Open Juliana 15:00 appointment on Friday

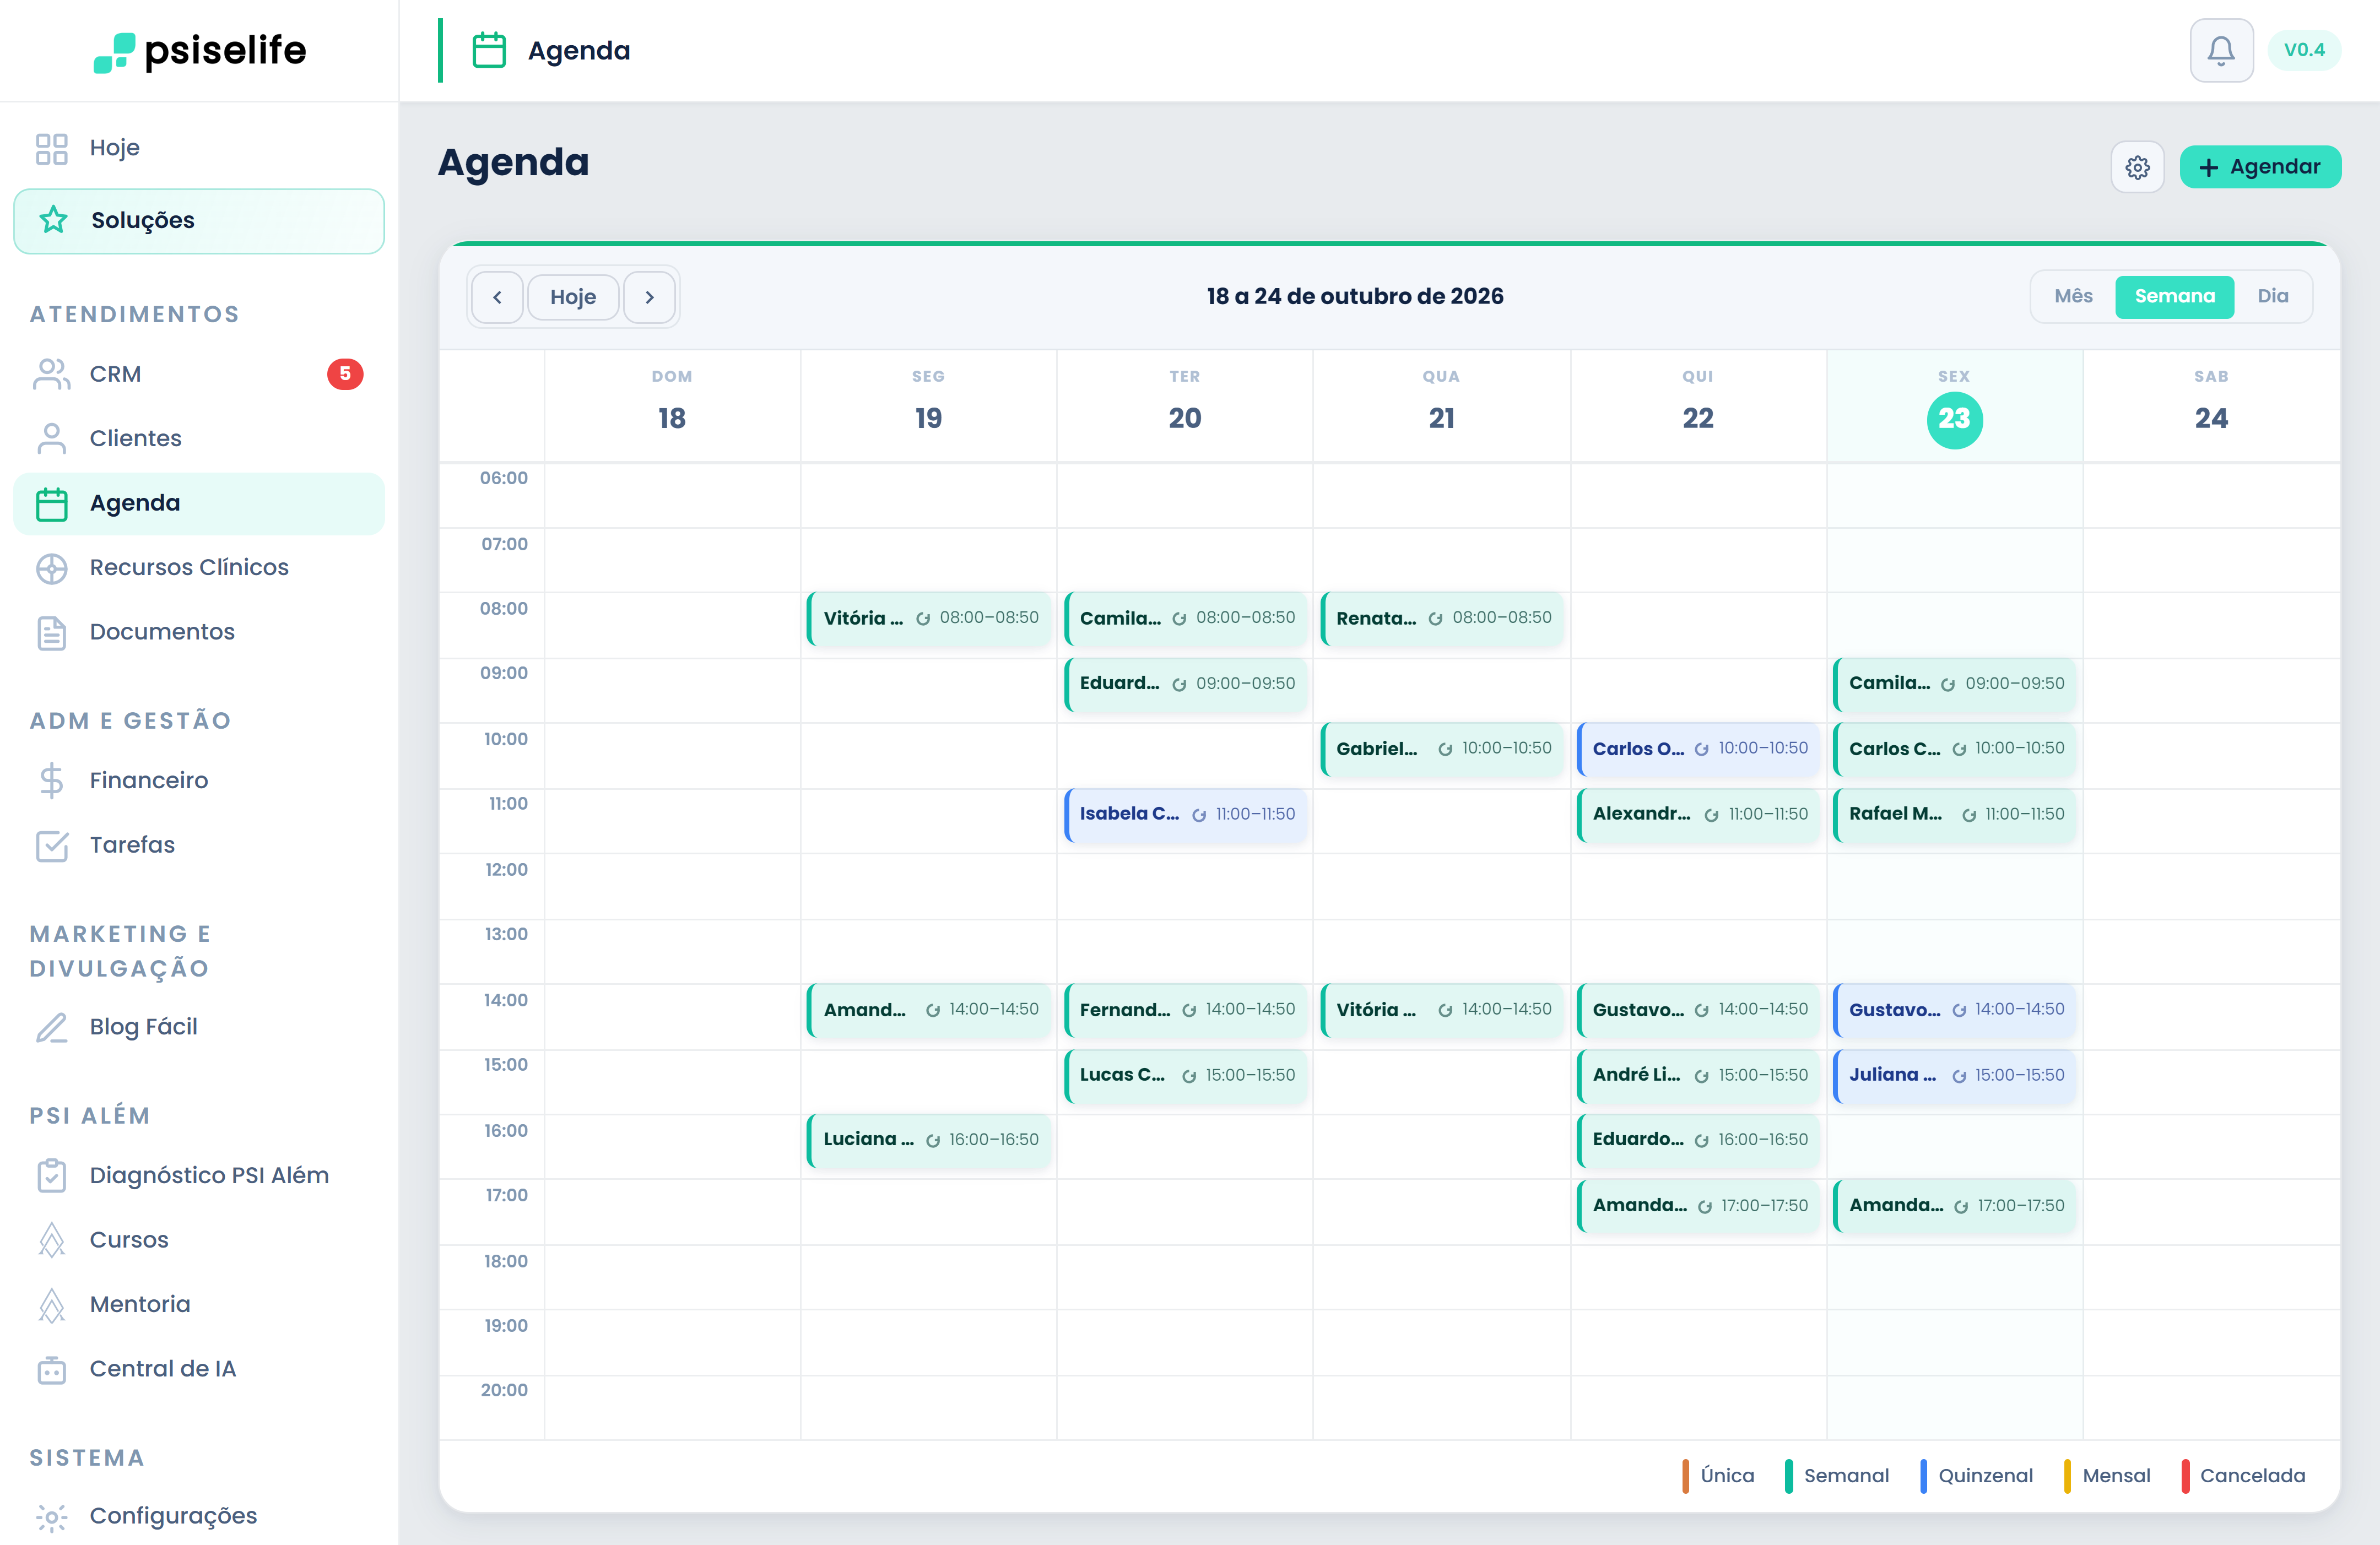[1954, 1075]
